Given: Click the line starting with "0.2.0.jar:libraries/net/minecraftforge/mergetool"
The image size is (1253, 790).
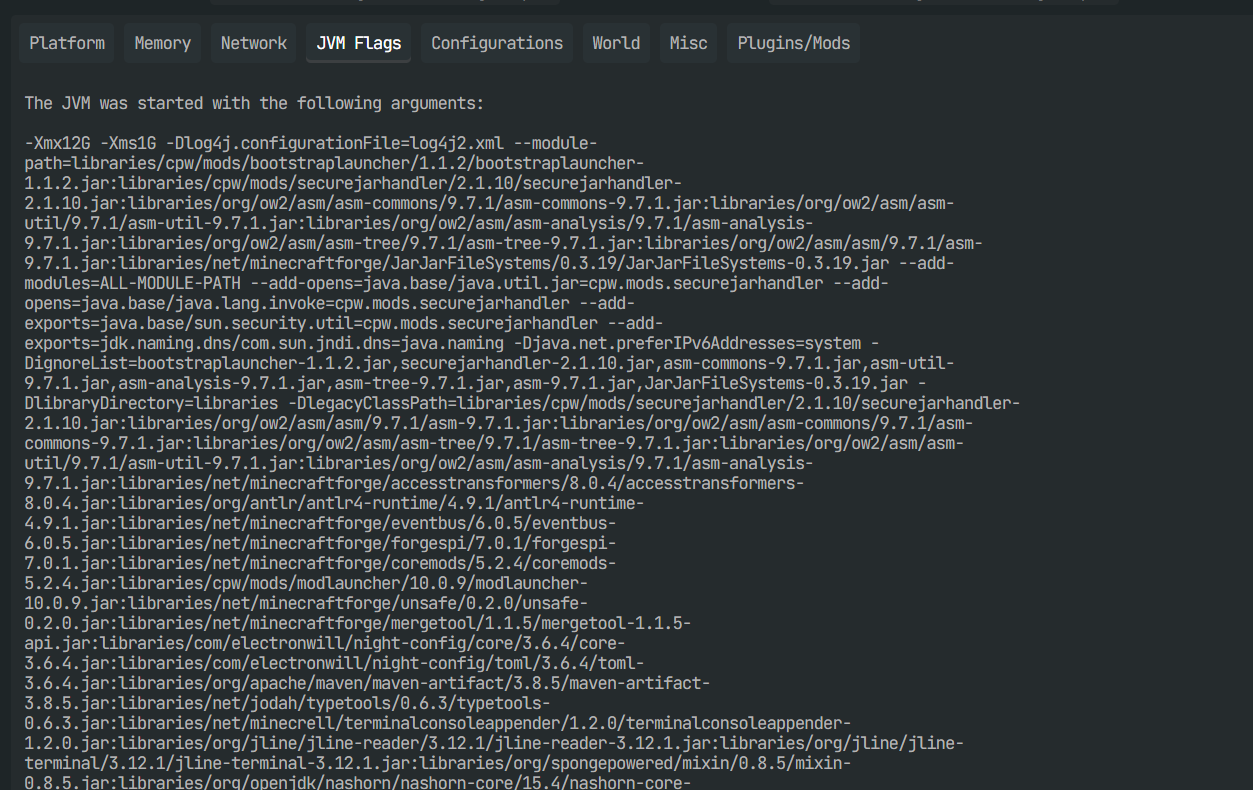Looking at the screenshot, I should (358, 623).
